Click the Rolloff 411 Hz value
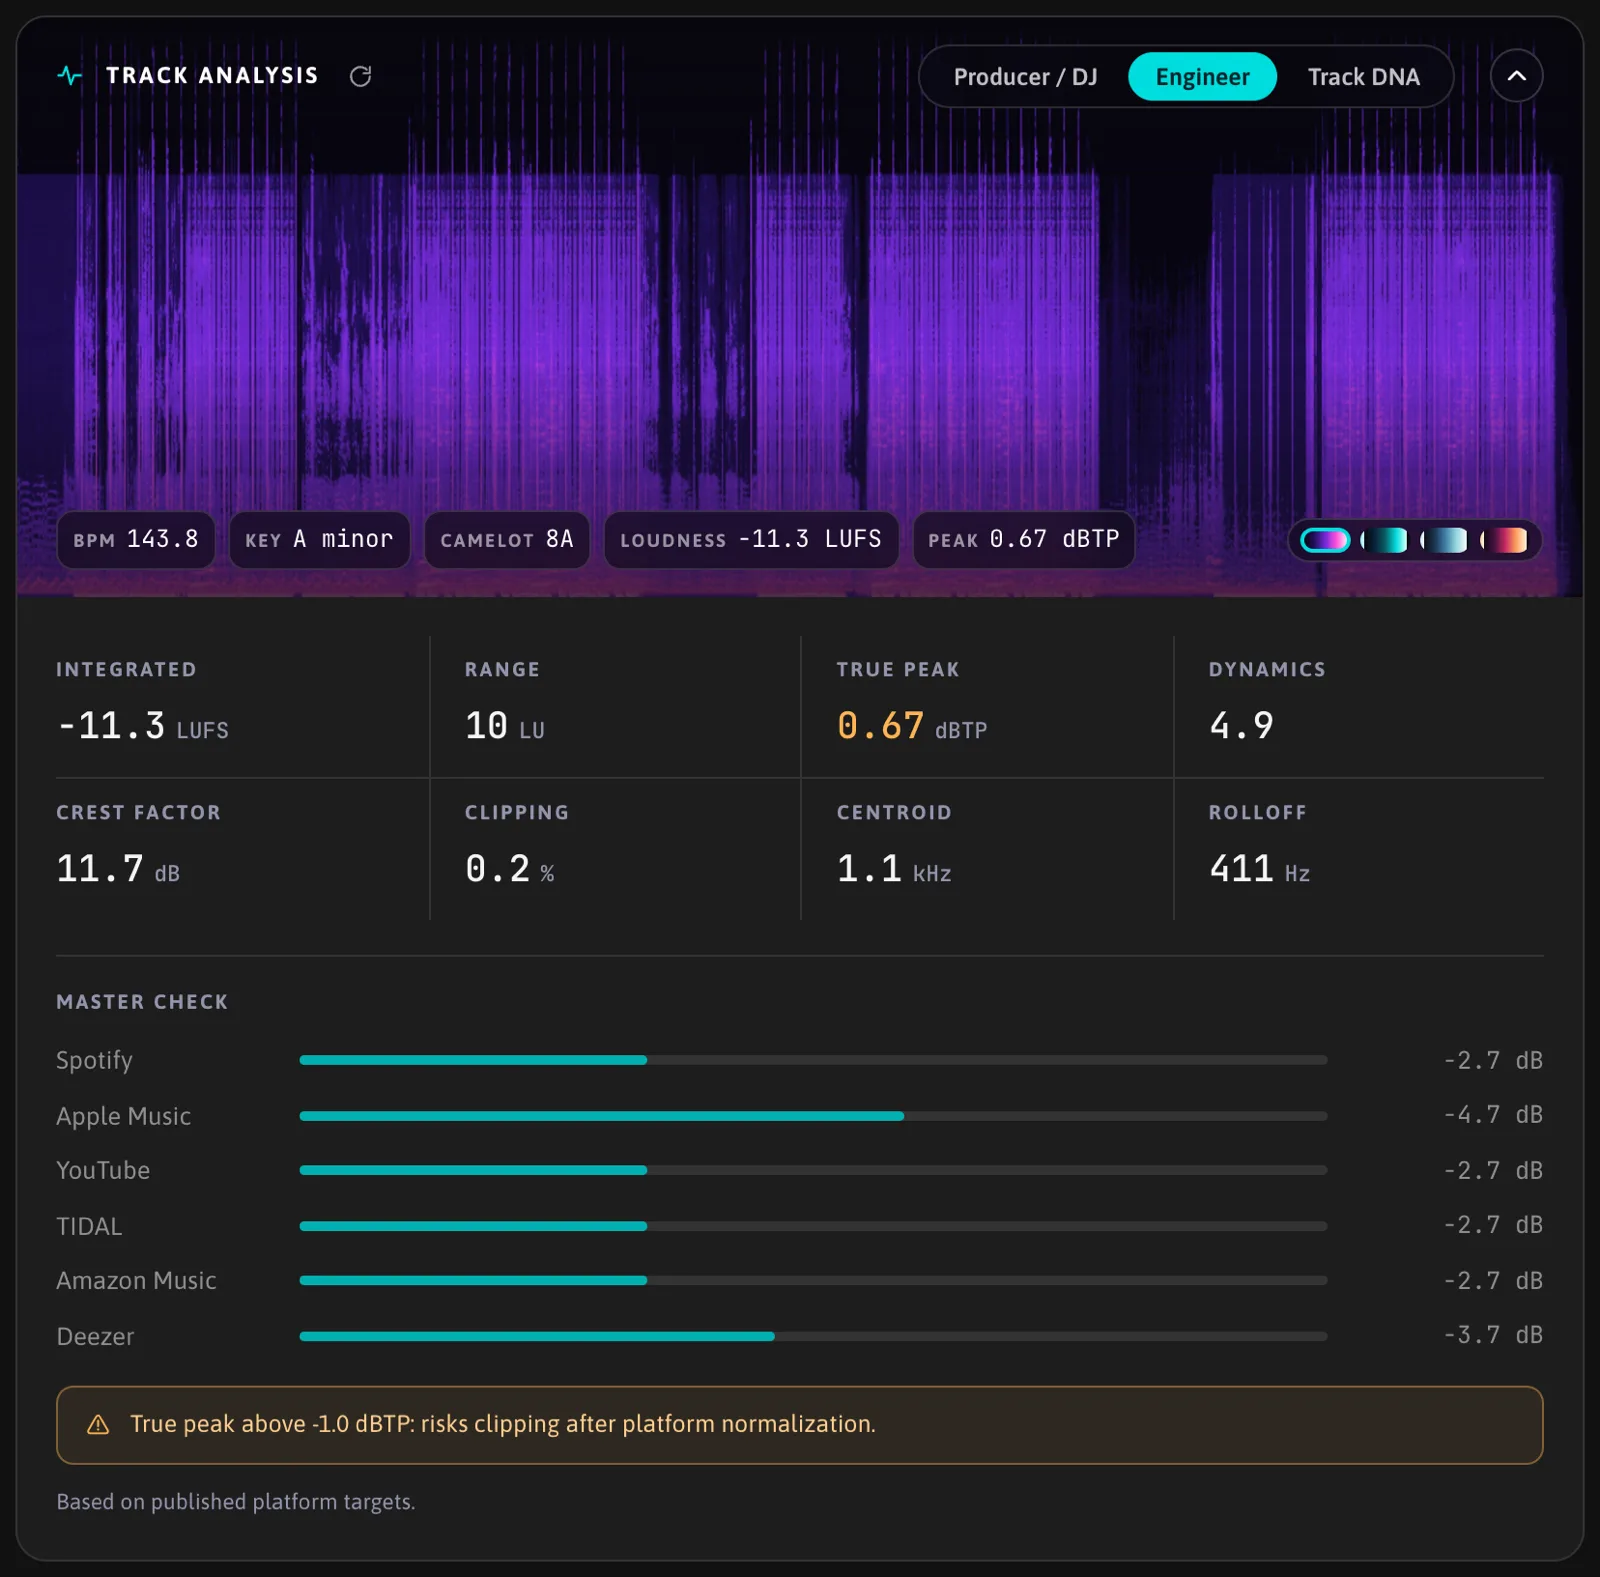Image resolution: width=1600 pixels, height=1577 pixels. (1259, 869)
